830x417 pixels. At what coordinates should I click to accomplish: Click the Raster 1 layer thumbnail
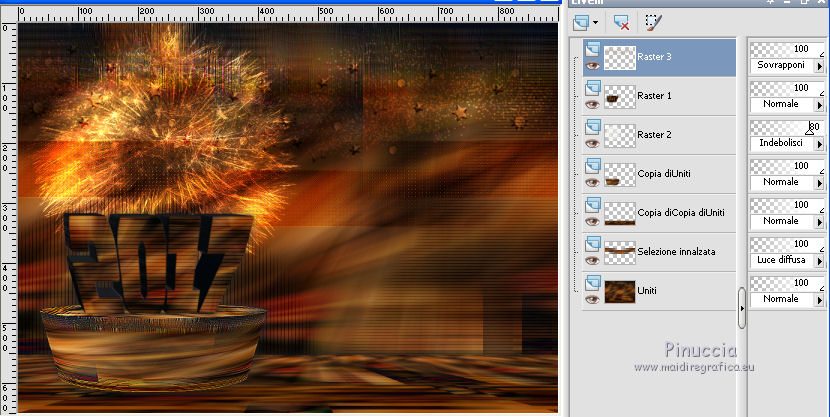pyautogui.click(x=619, y=96)
